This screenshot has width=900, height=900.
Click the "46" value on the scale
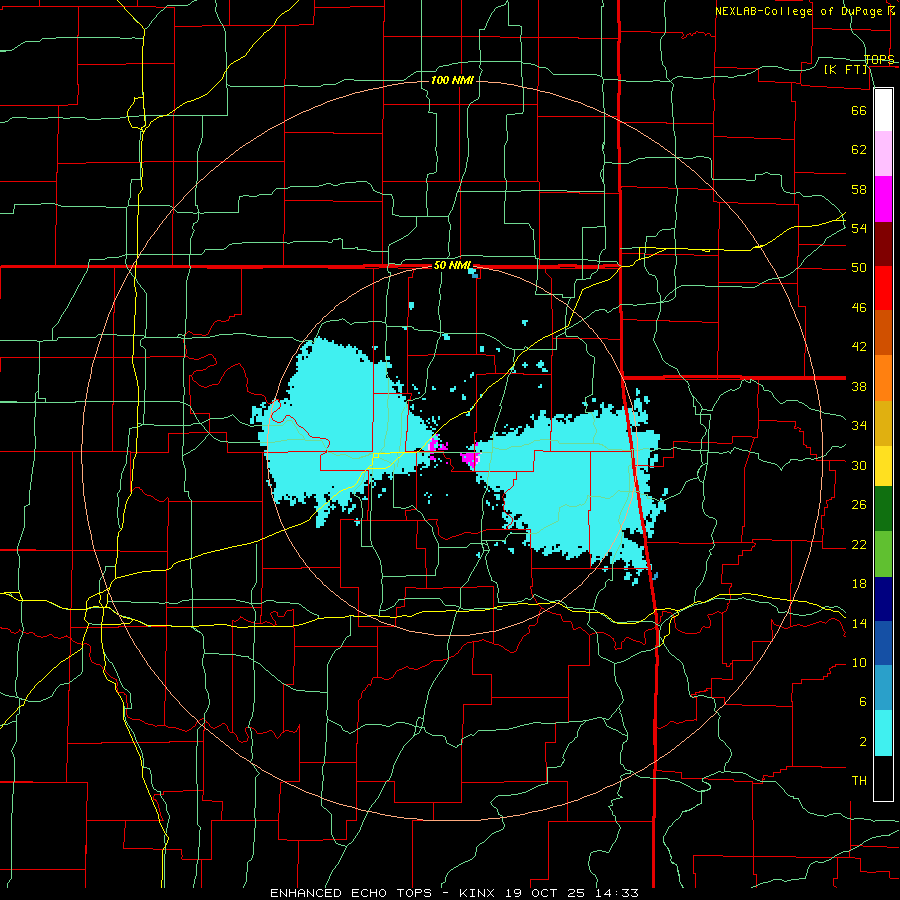pos(859,308)
